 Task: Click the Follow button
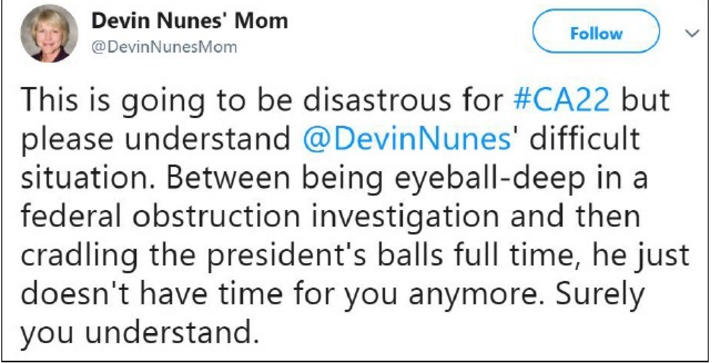pyautogui.click(x=596, y=32)
